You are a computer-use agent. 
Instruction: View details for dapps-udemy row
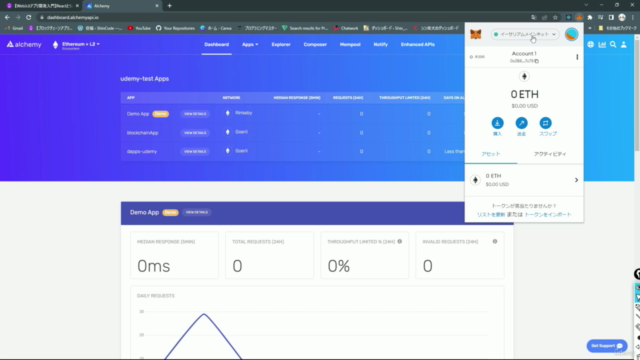(195, 151)
